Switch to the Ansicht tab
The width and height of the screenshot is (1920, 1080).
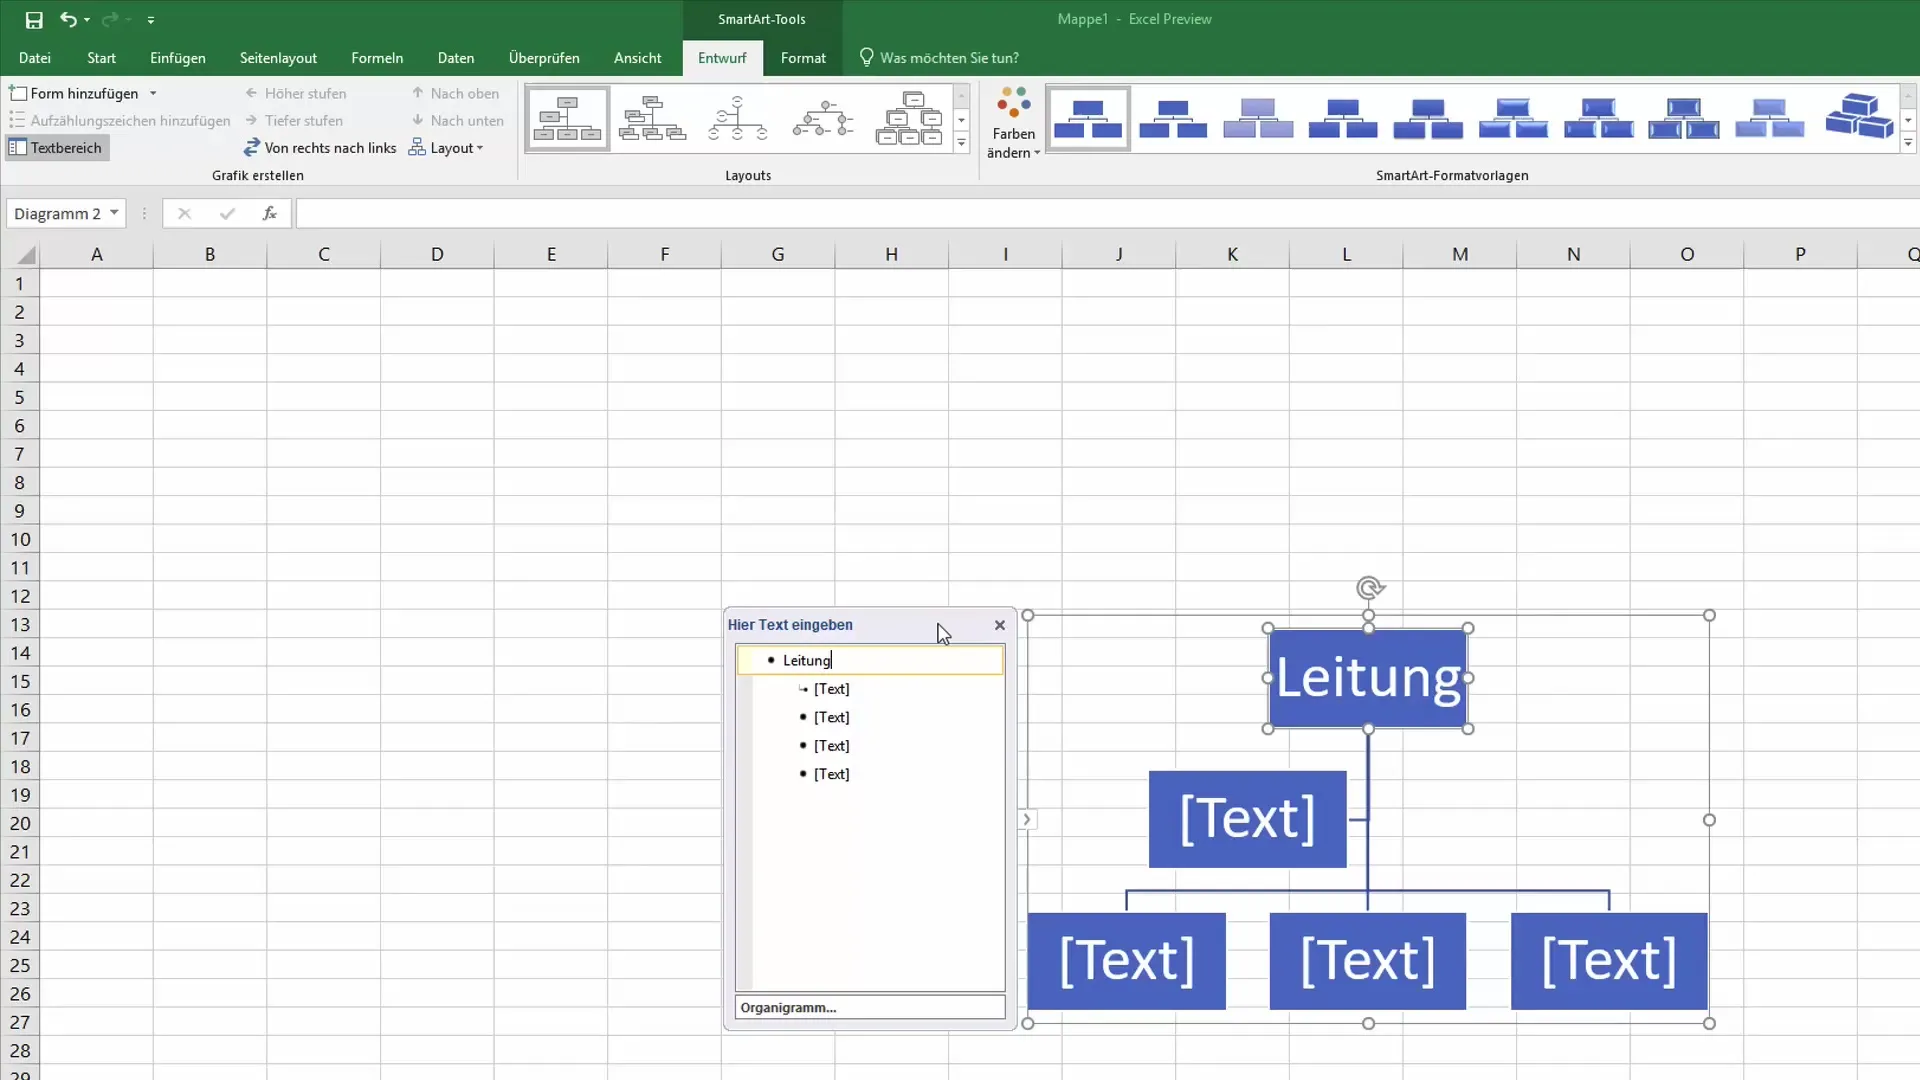coord(637,58)
